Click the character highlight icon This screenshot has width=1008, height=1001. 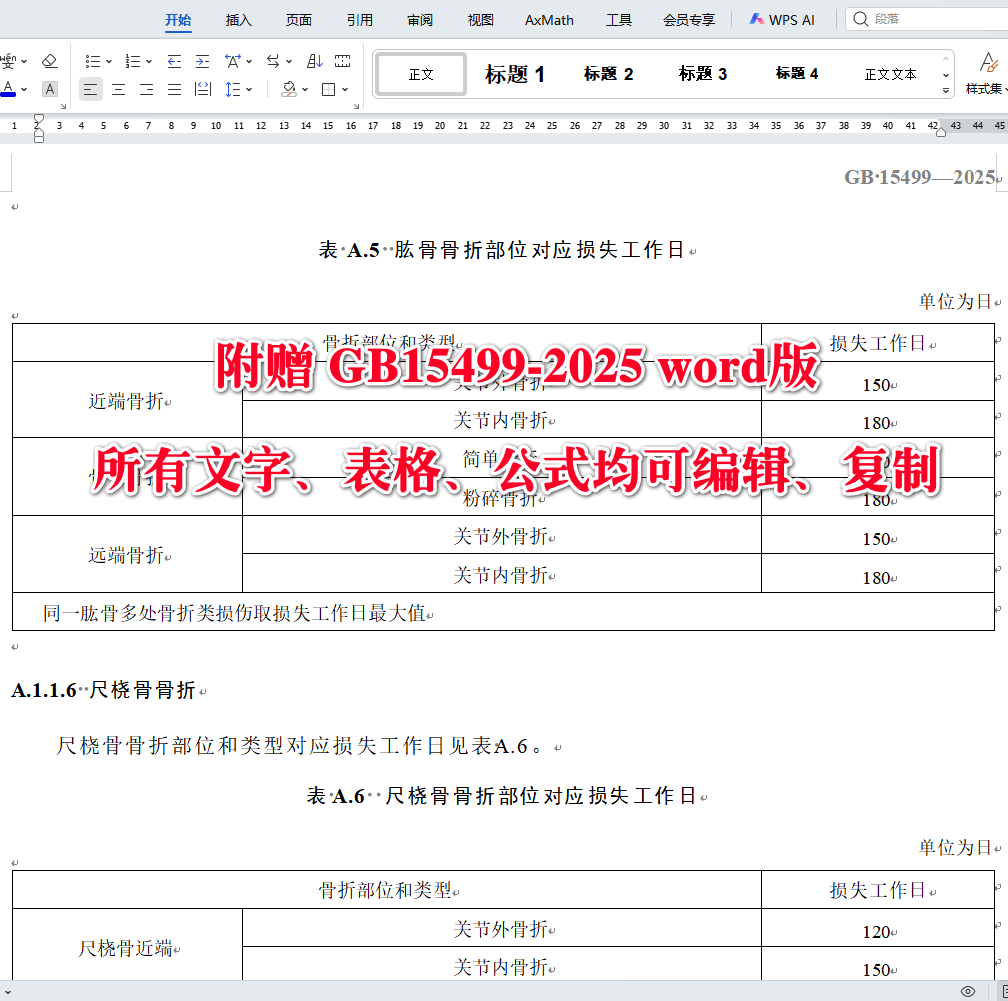click(x=48, y=89)
